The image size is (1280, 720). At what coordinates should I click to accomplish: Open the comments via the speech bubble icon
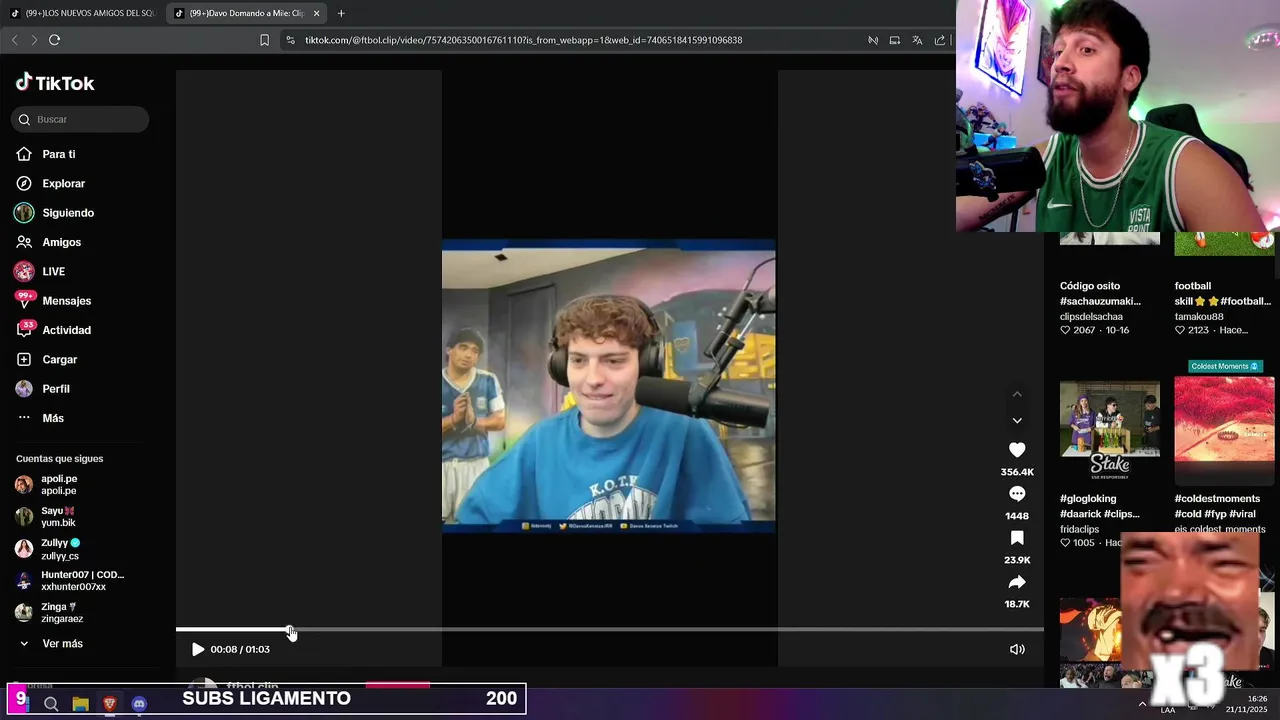click(x=1017, y=494)
